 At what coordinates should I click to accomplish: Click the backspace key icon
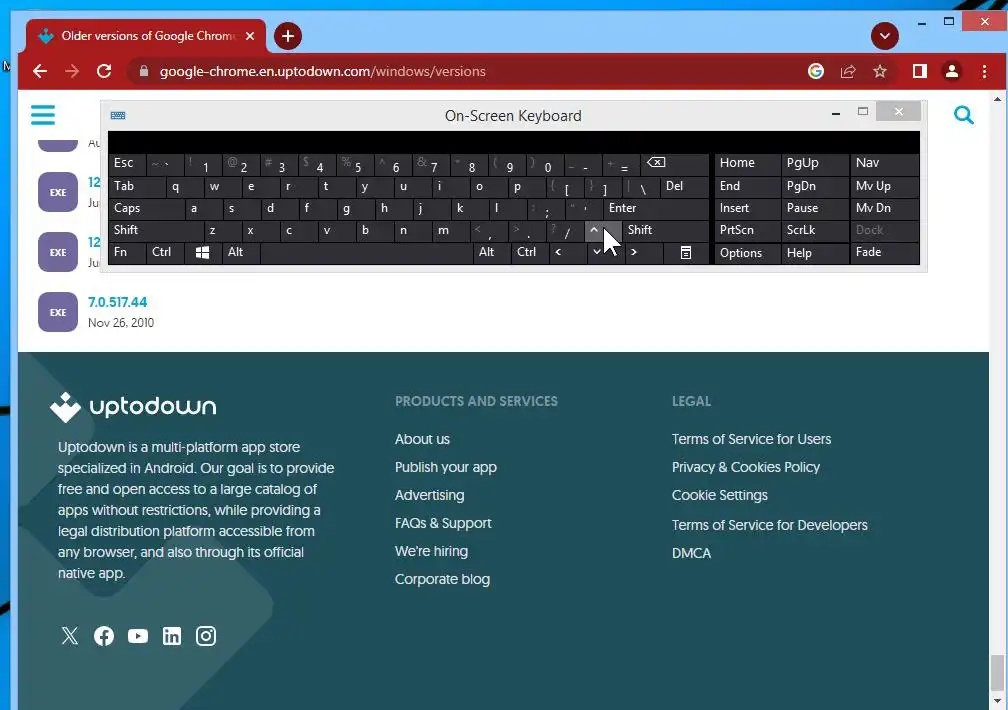coord(675,164)
